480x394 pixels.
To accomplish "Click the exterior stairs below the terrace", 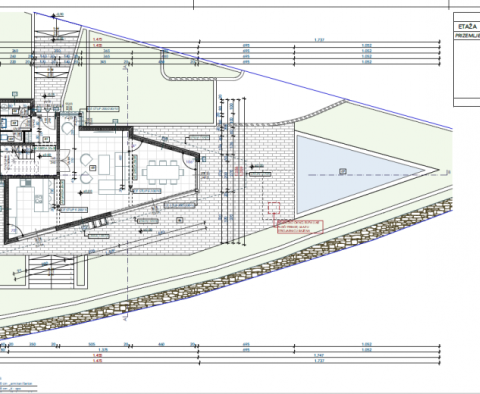I will [x=51, y=271].
